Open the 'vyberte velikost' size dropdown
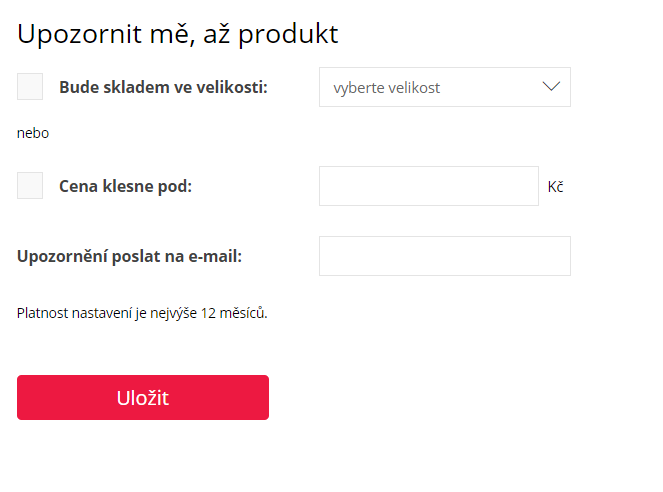Image resolution: width=663 pixels, height=492 pixels. point(444,87)
